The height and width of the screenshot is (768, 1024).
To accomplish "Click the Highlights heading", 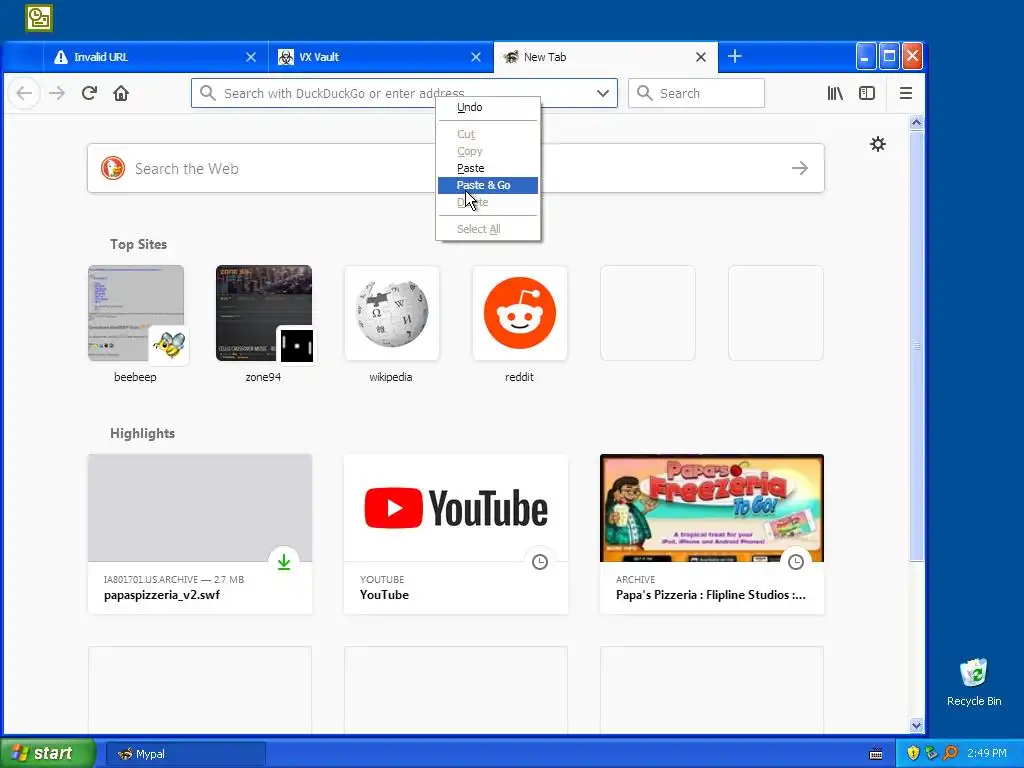I will [x=142, y=434].
